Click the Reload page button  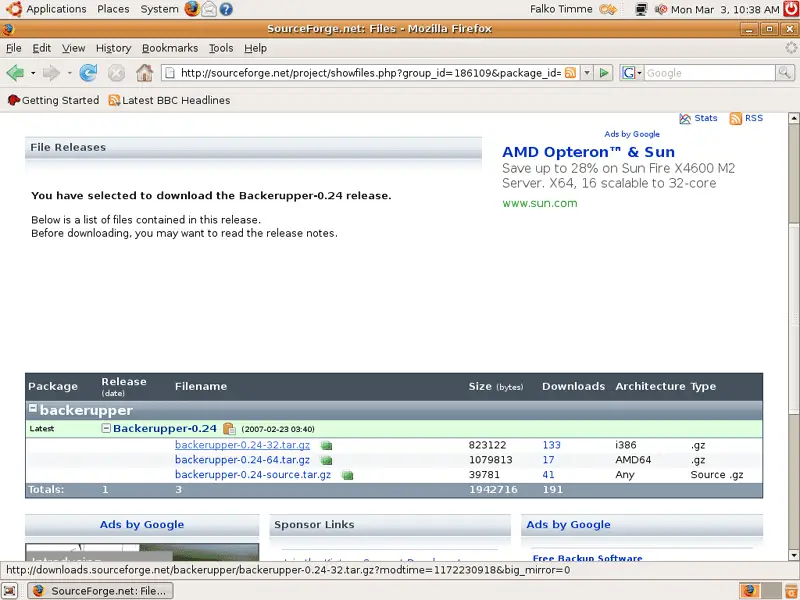click(x=88, y=73)
